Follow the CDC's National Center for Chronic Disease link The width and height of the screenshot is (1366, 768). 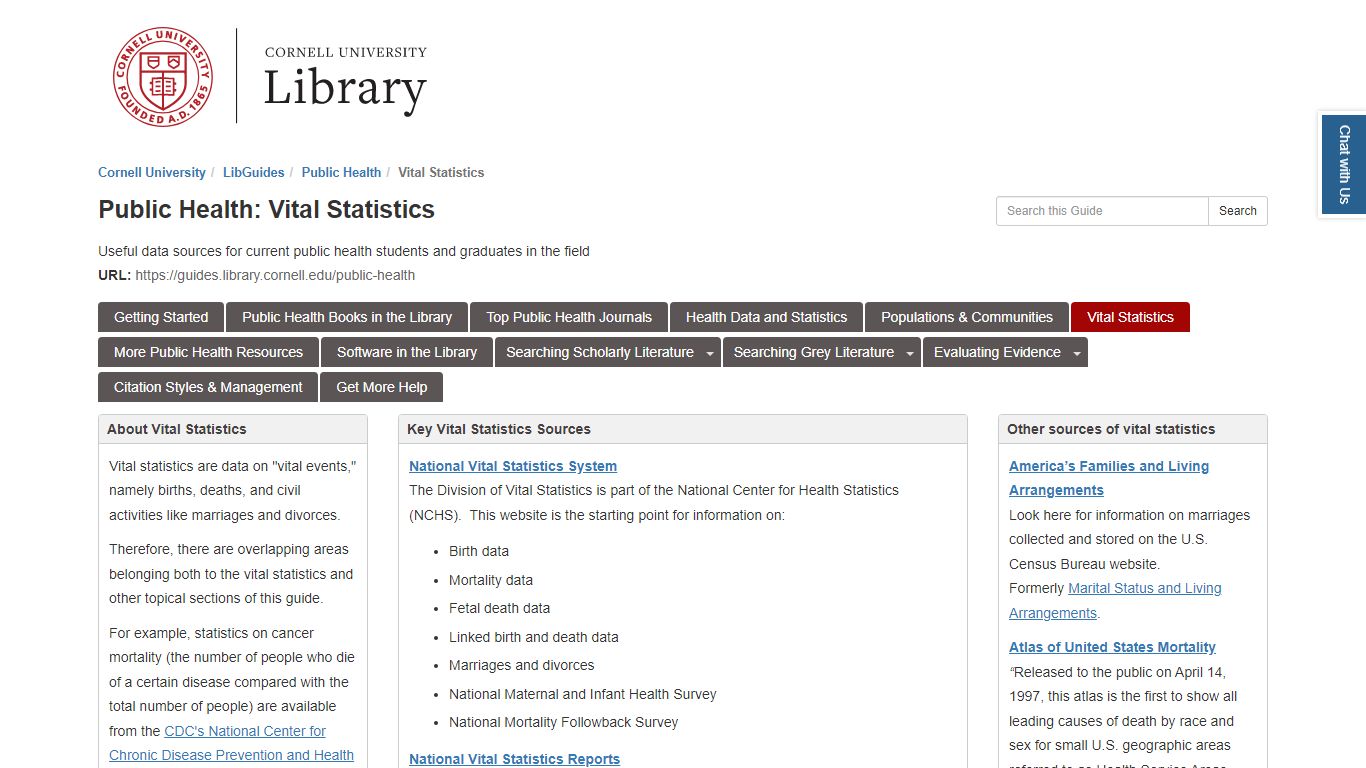click(231, 743)
